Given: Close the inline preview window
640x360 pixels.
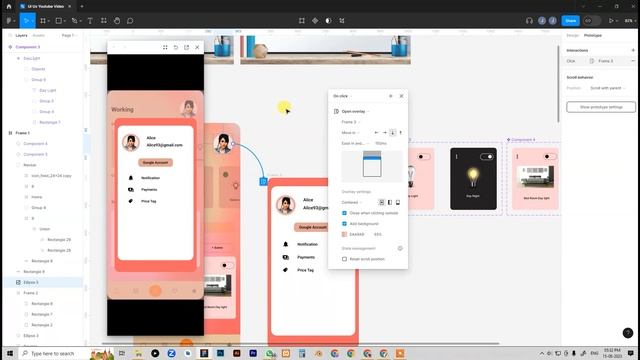Looking at the screenshot, I should [x=197, y=47].
